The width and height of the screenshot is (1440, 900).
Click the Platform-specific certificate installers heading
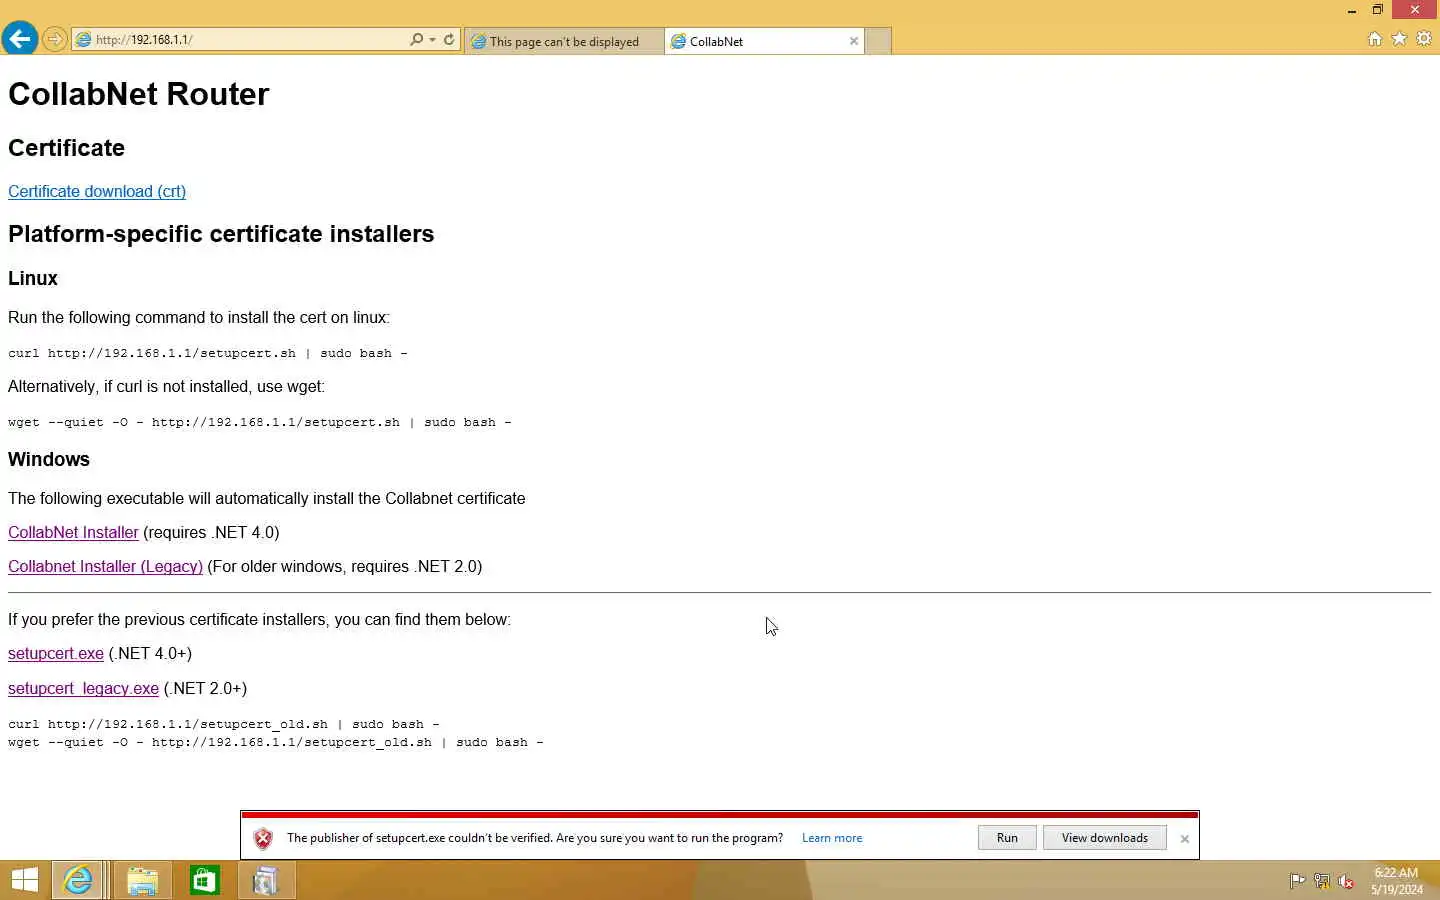pyautogui.click(x=221, y=234)
